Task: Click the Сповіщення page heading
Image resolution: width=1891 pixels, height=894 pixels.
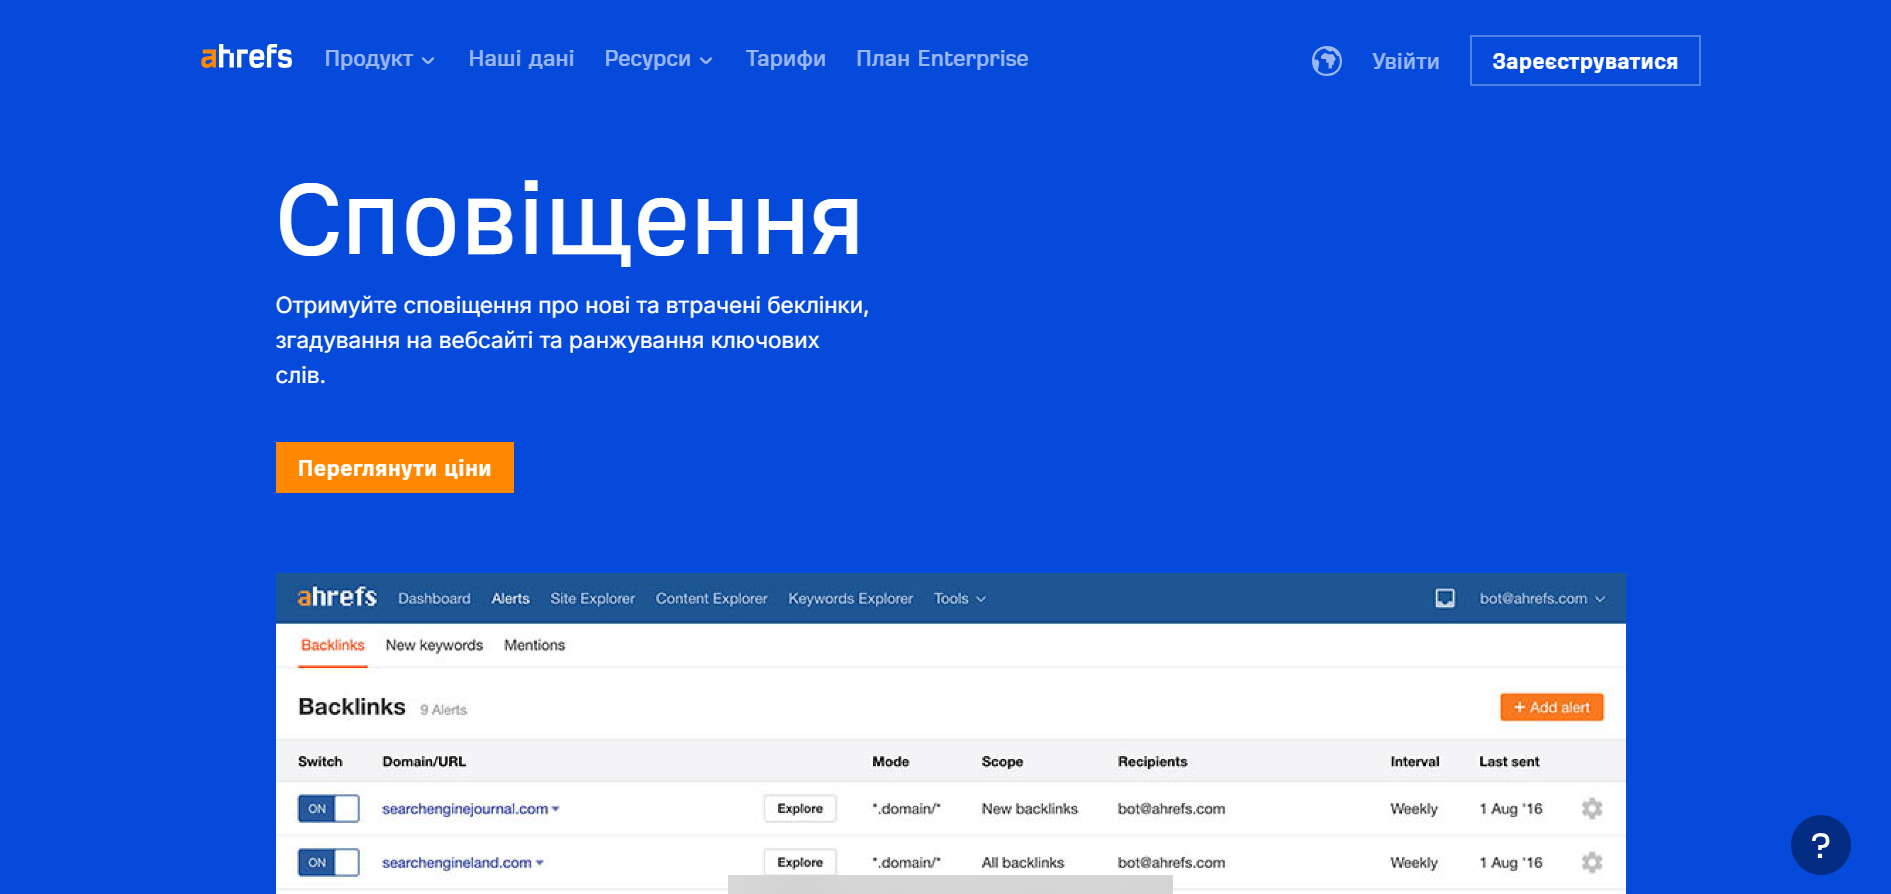Action: (568, 221)
